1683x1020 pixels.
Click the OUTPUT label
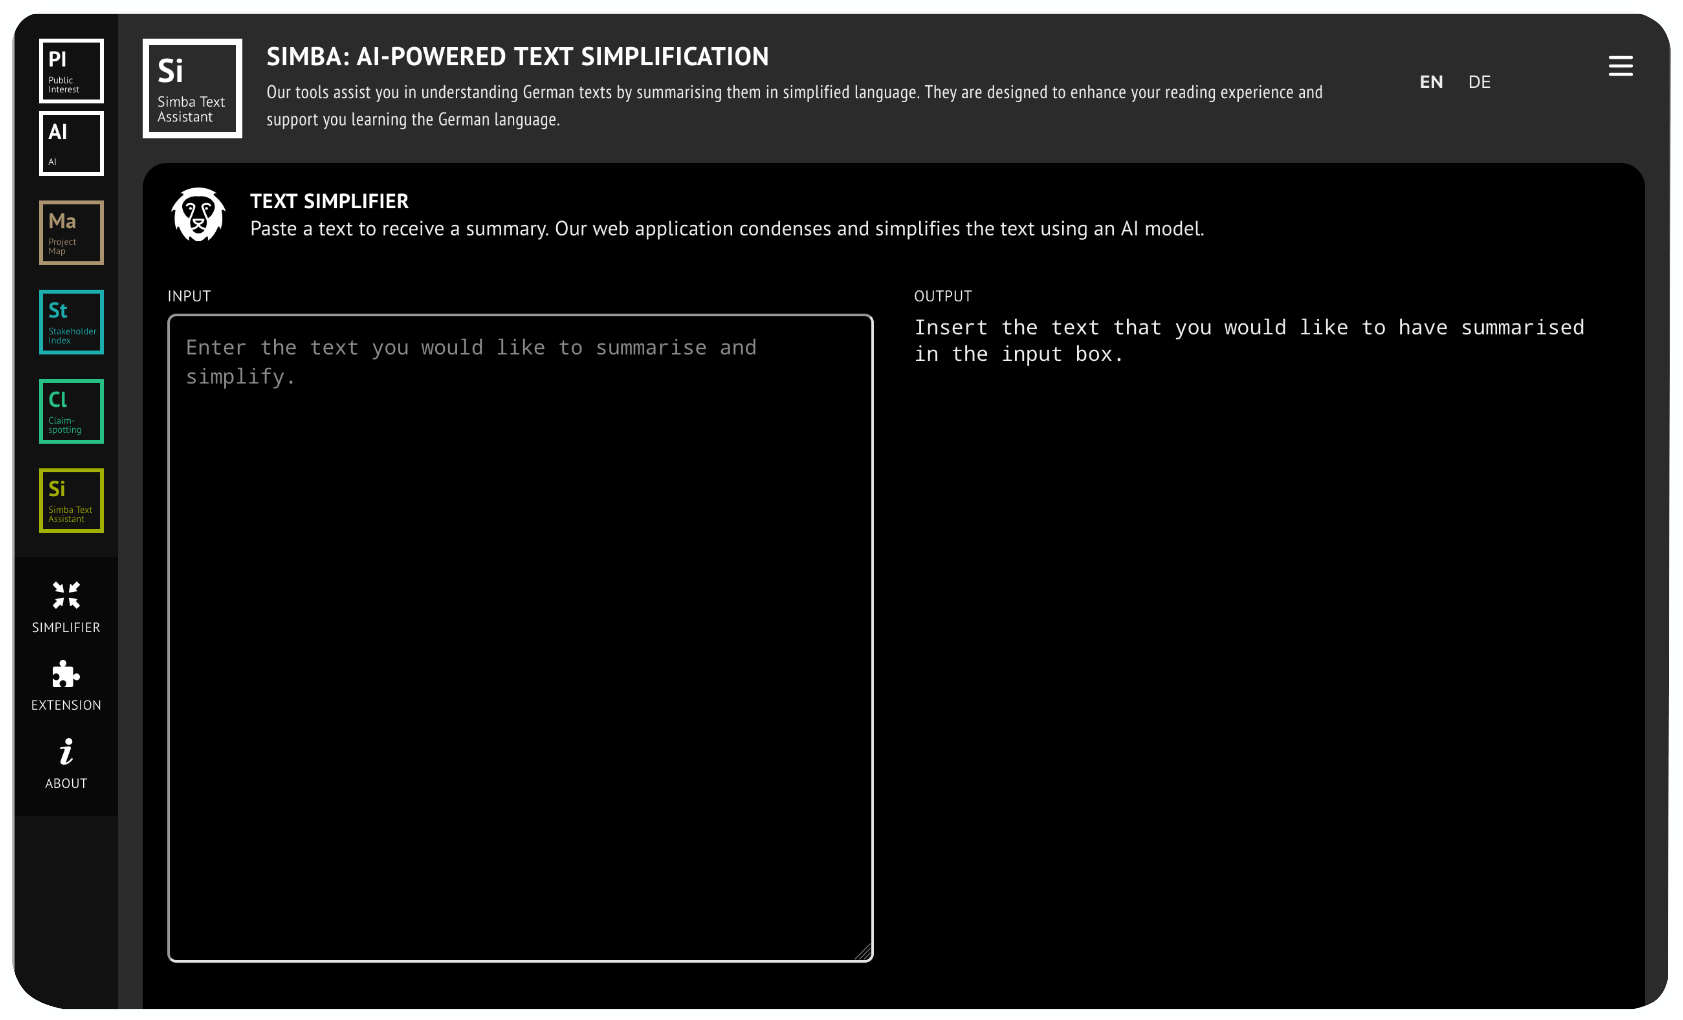[943, 296]
